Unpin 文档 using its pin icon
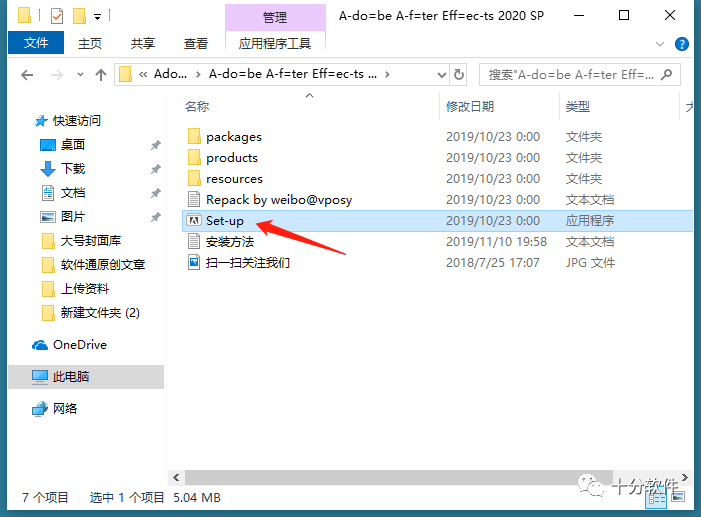701x517 pixels. click(155, 193)
